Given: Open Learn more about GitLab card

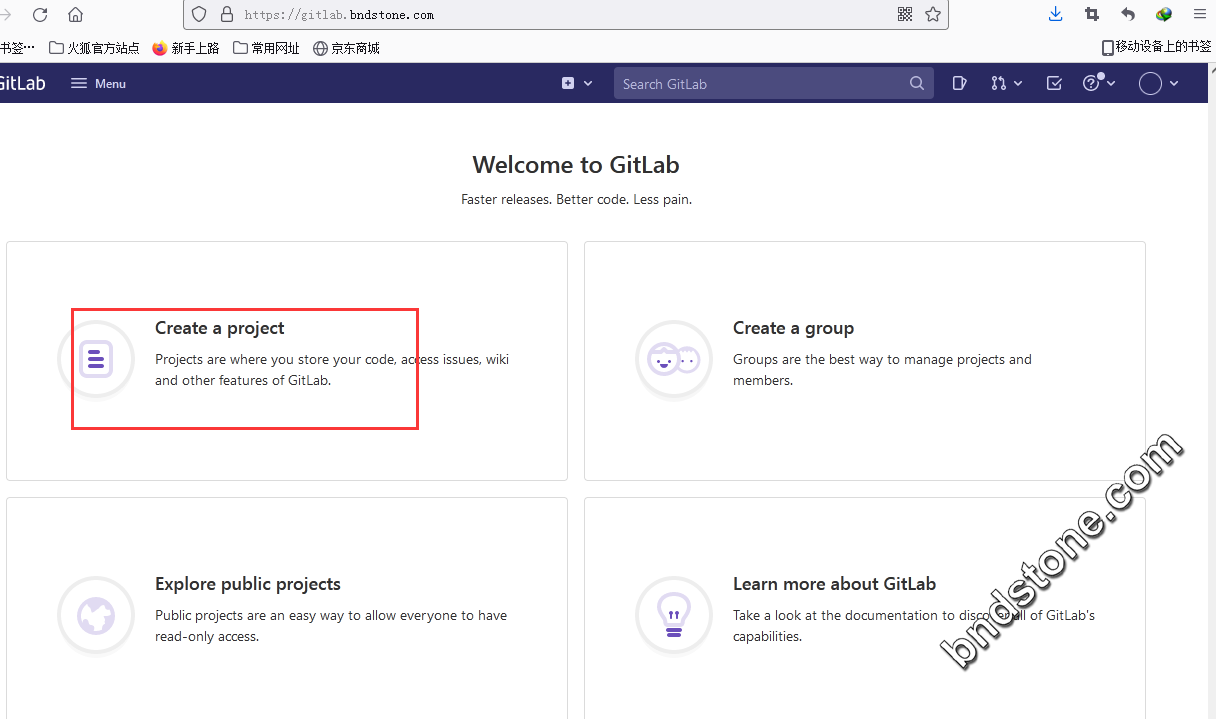Looking at the screenshot, I should (865, 609).
